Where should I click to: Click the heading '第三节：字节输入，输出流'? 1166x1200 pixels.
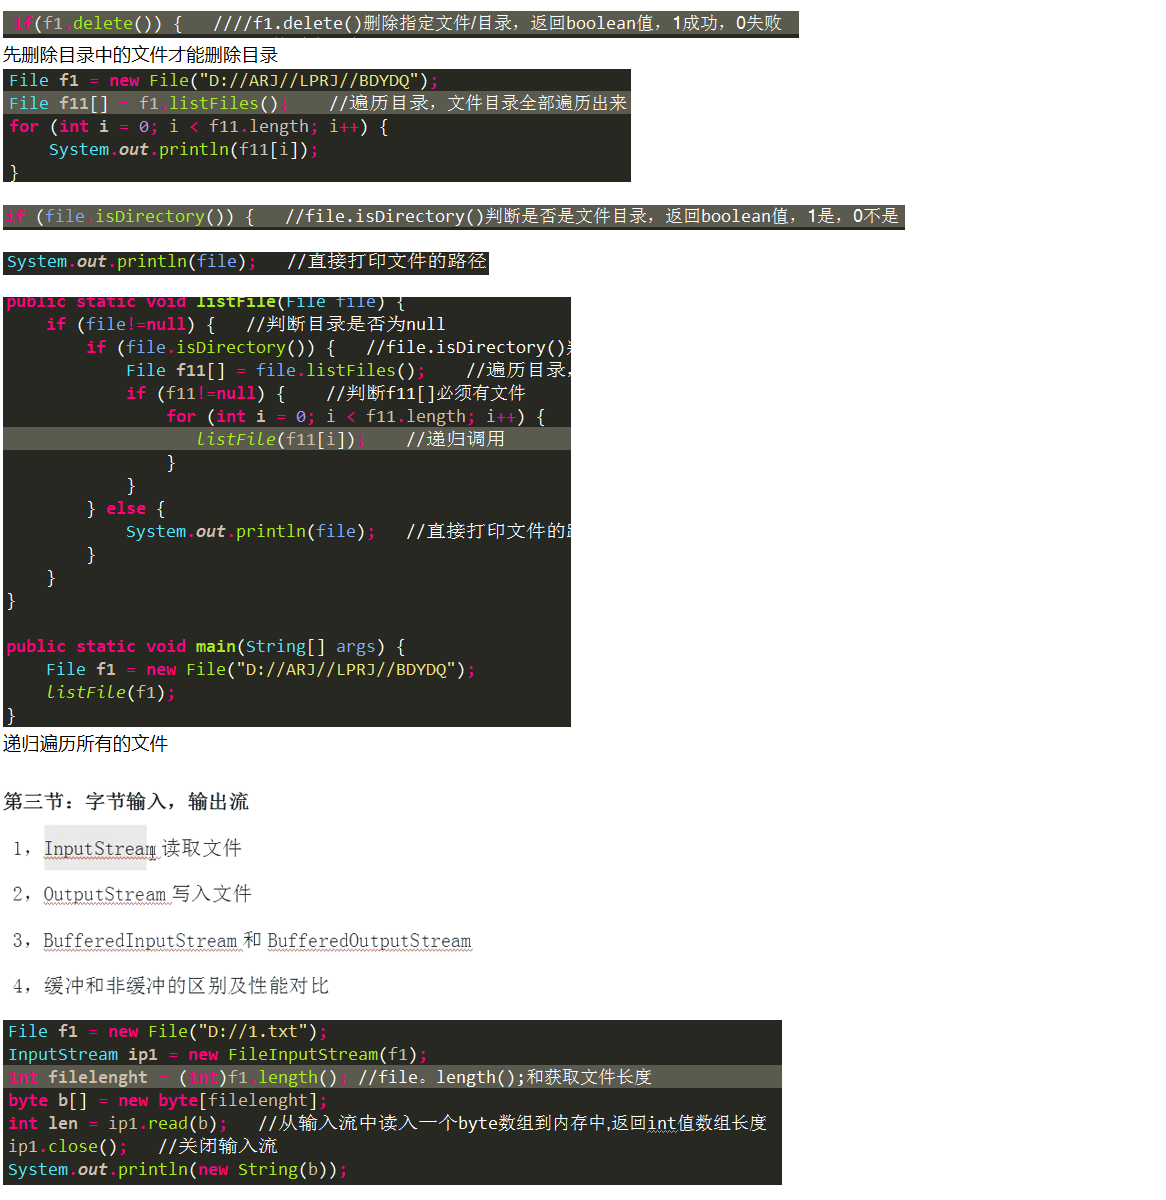tap(126, 802)
